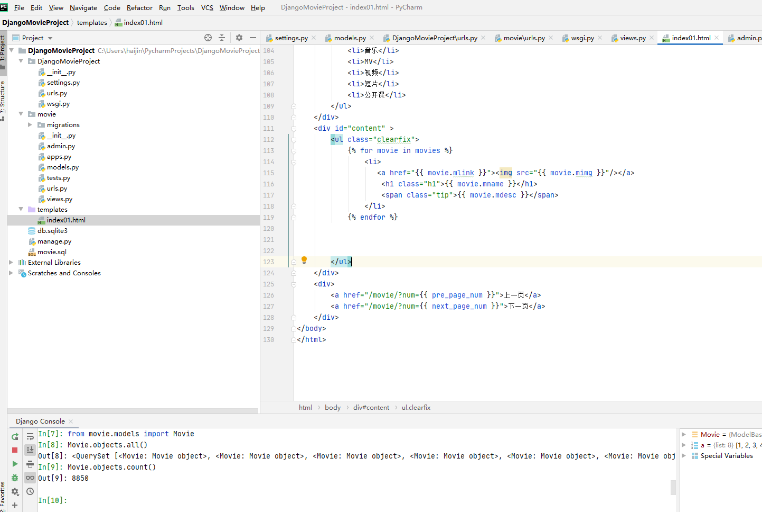
Task: Show the yellow lightbulb intention actions
Action: click(304, 260)
